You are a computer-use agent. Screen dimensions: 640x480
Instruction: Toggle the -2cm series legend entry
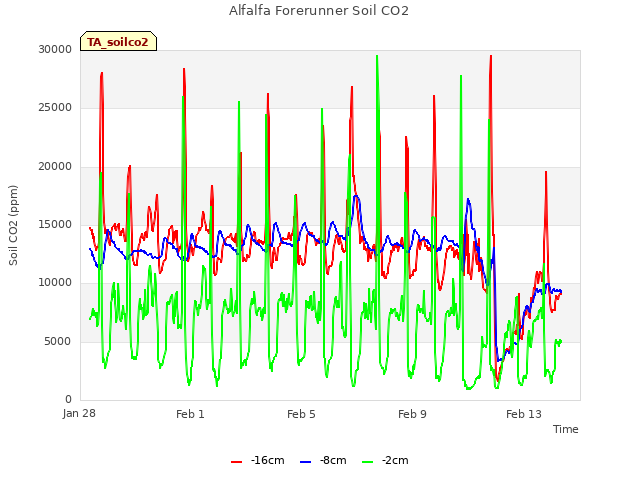pyautogui.click(x=385, y=460)
